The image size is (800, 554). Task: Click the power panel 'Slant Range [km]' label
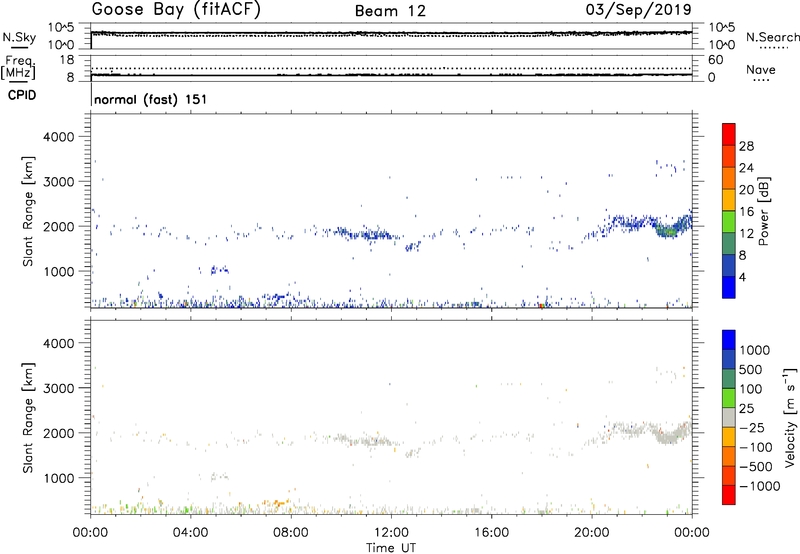coord(28,212)
